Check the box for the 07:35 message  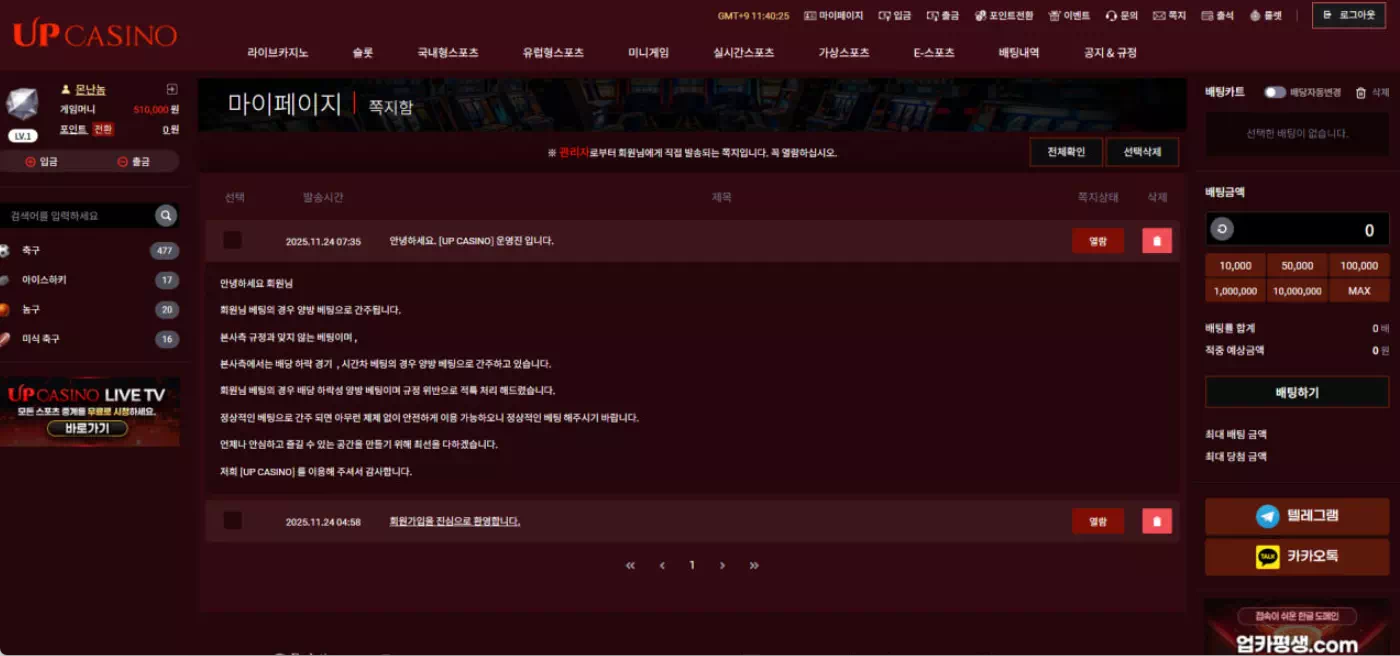click(x=232, y=240)
